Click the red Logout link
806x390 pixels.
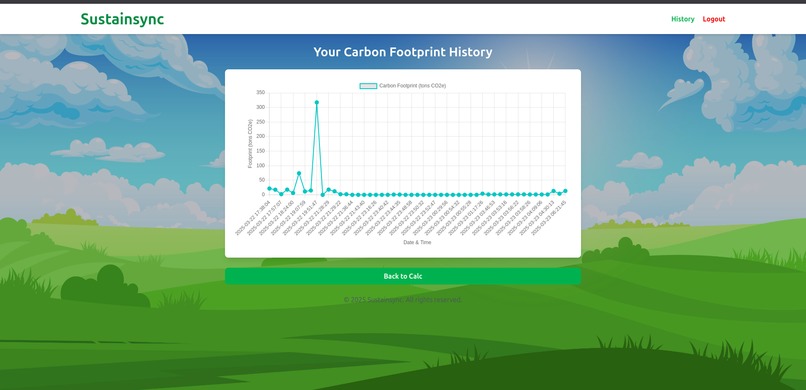(x=714, y=19)
